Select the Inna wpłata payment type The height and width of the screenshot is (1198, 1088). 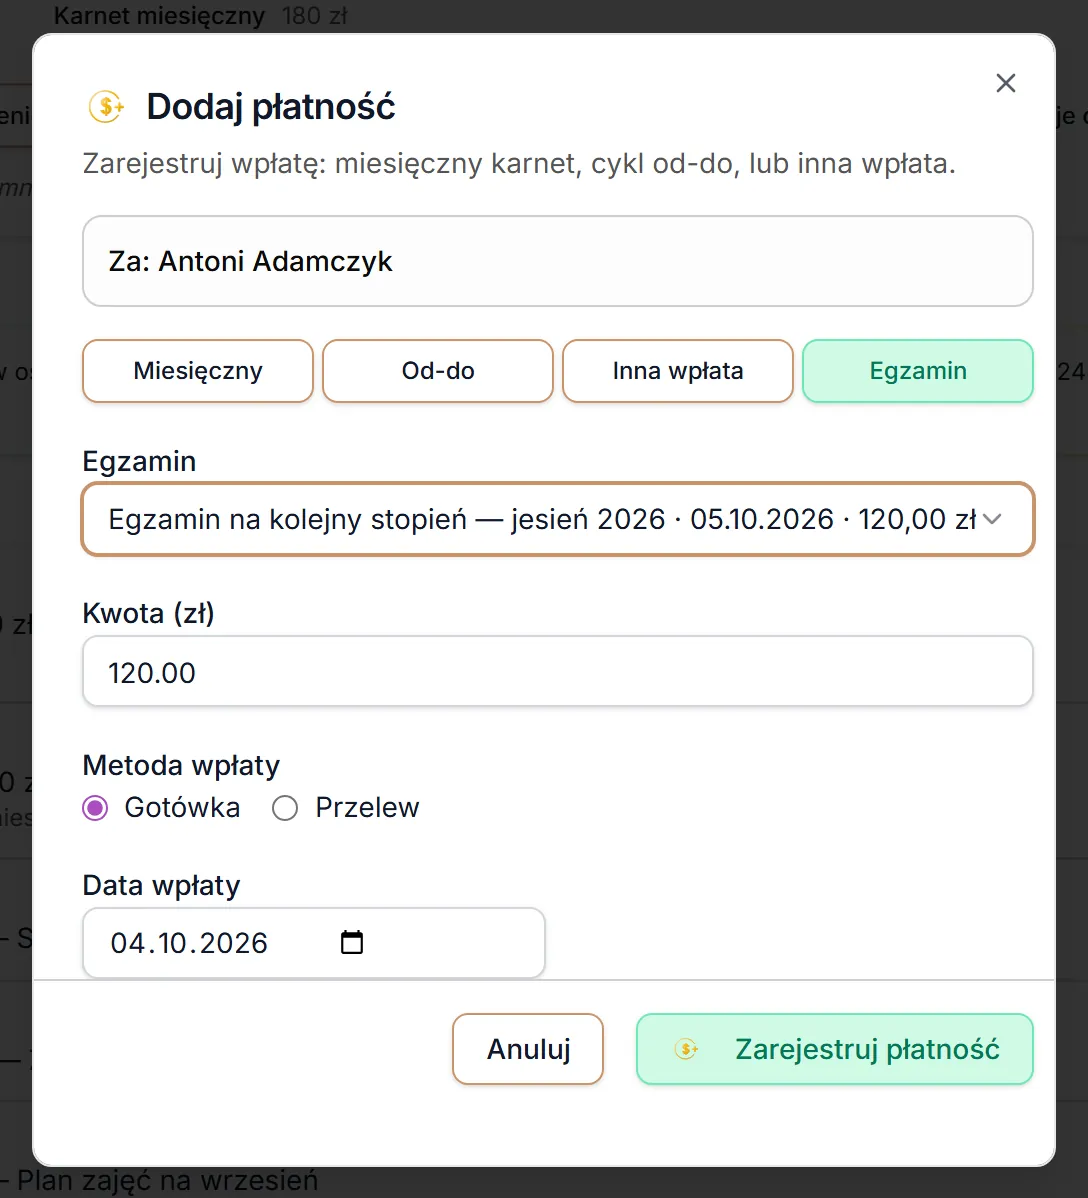(678, 371)
